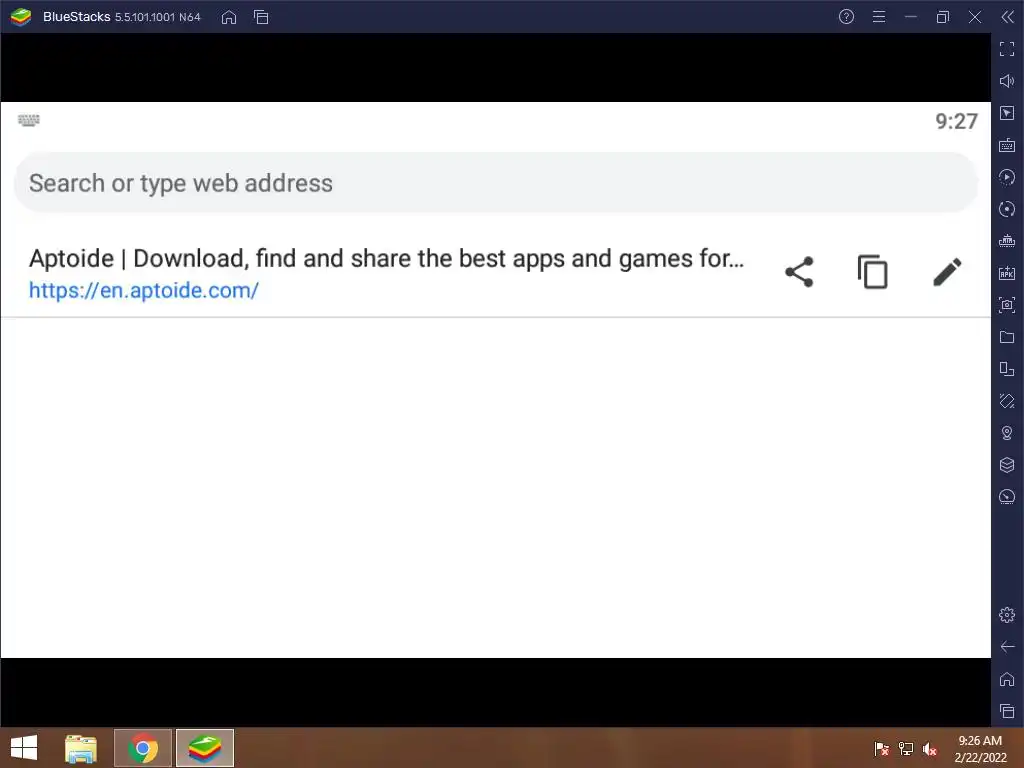Share the Aptoide URL
1024x768 pixels.
(799, 272)
